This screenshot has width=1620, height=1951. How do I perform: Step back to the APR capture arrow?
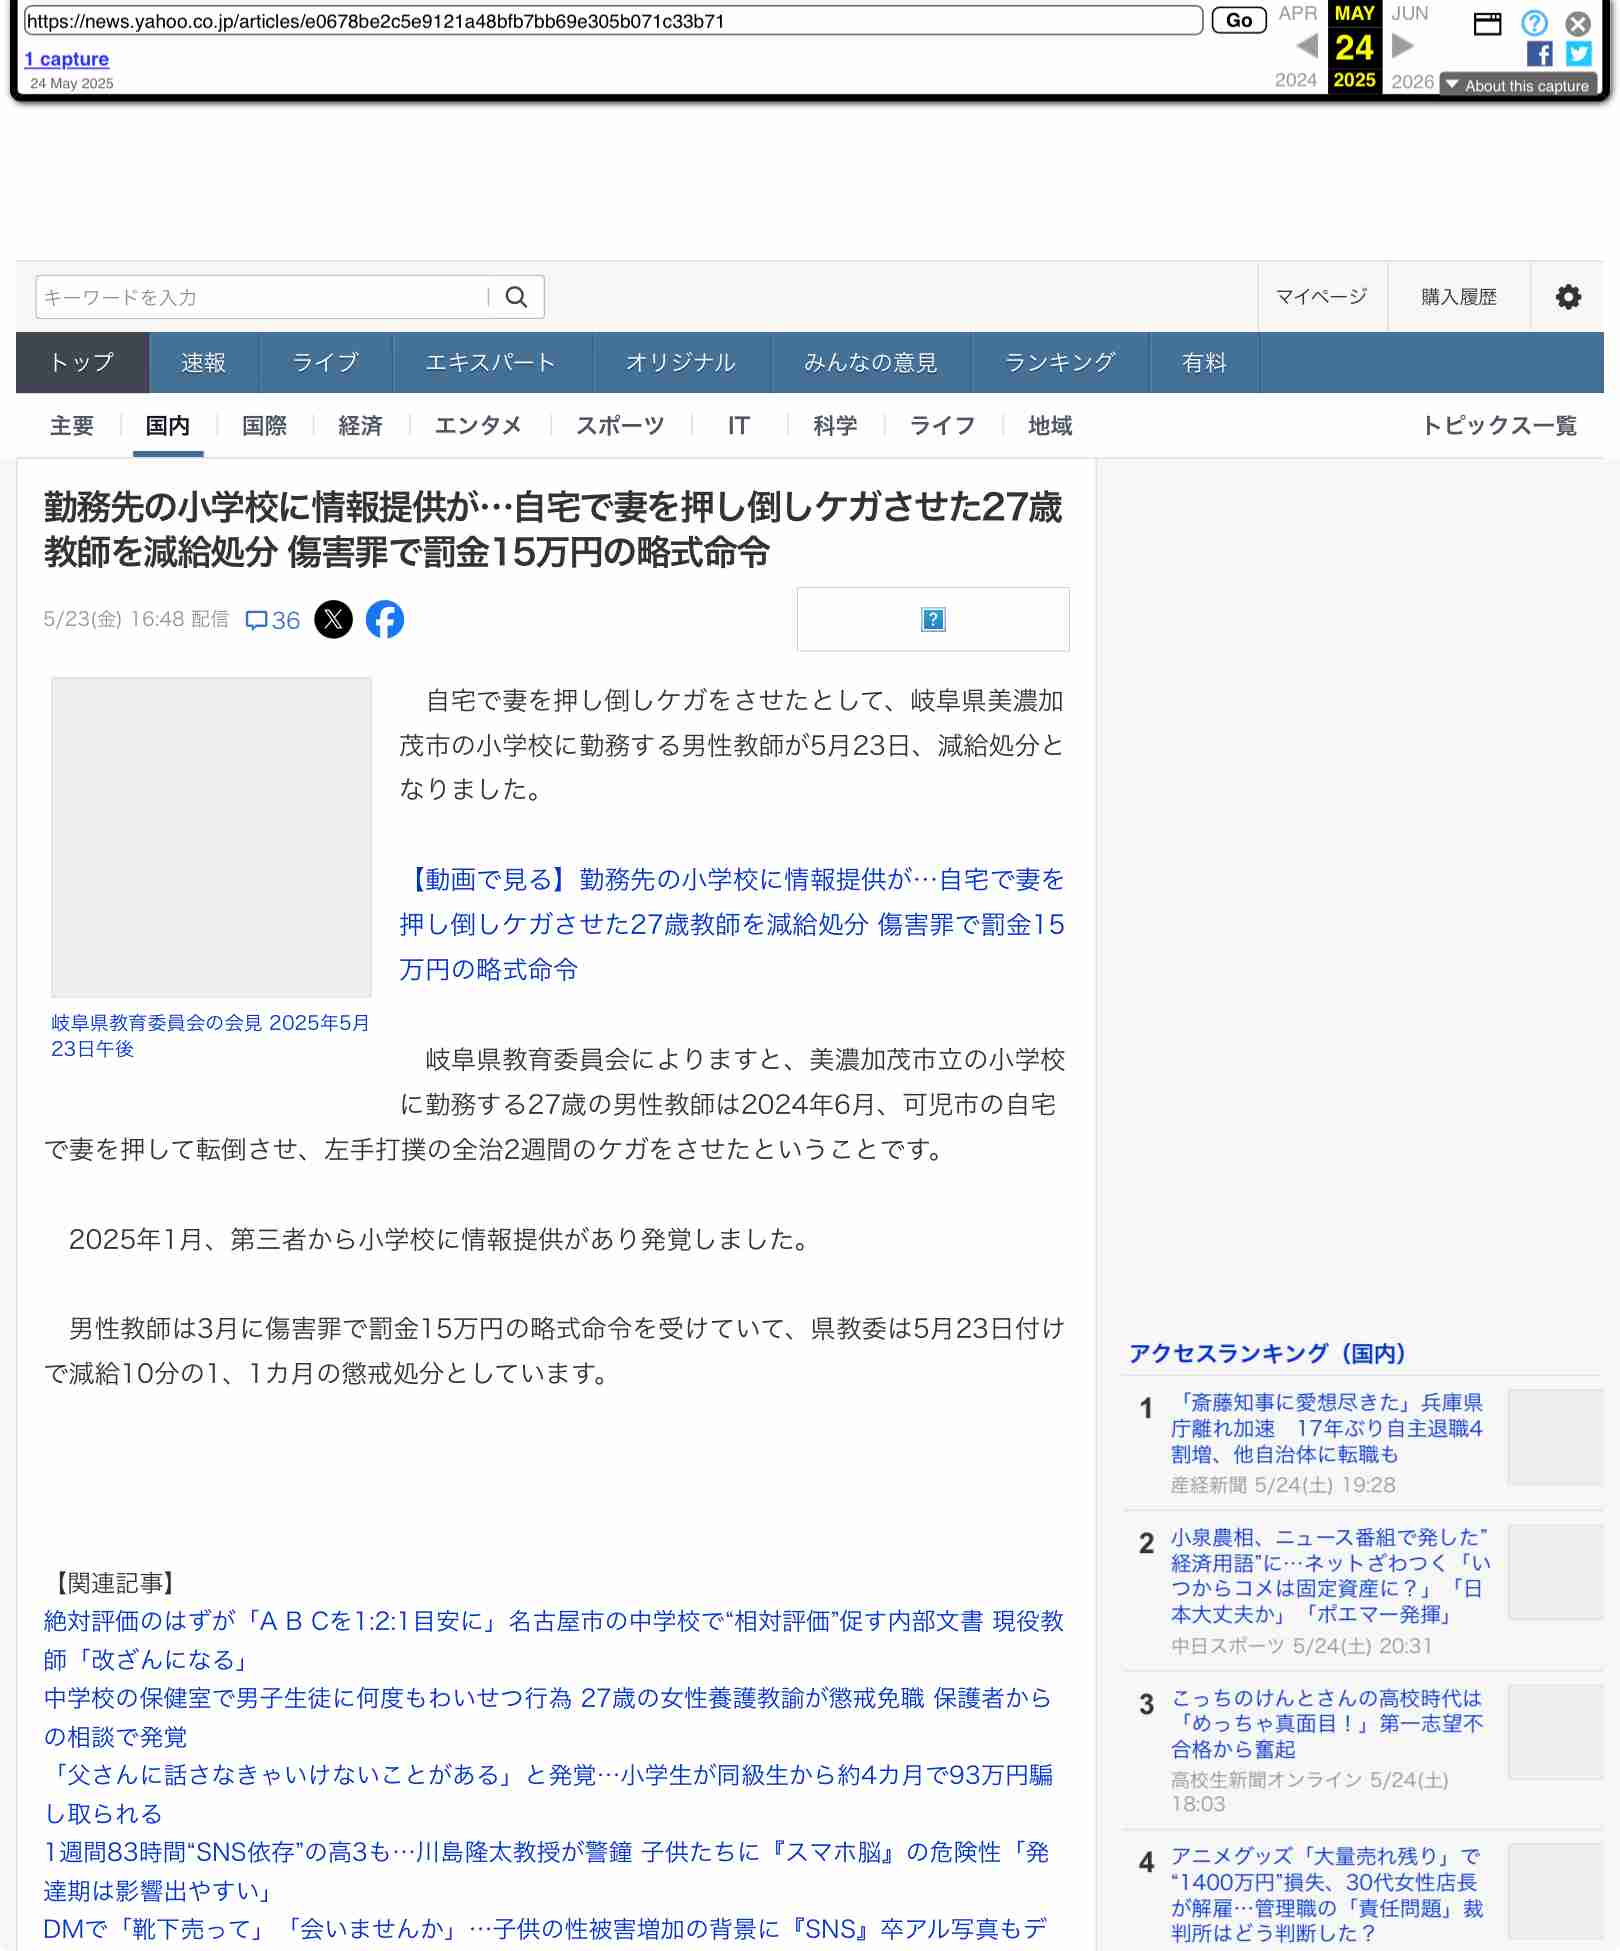[x=1309, y=45]
